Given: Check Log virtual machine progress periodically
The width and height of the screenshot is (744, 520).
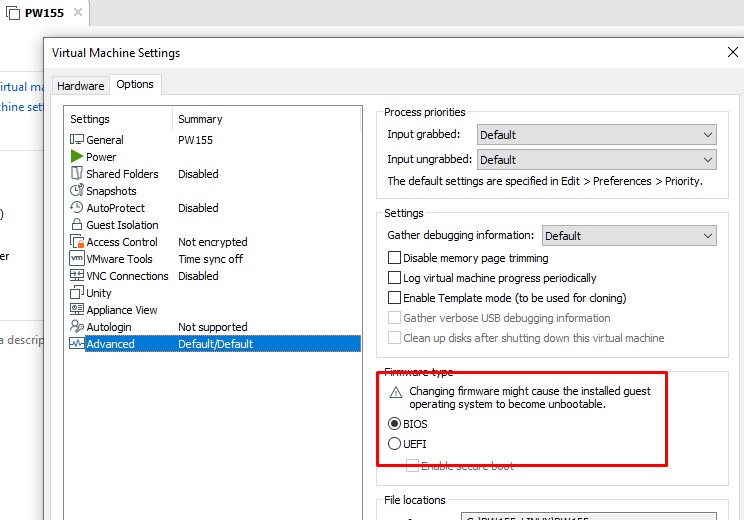Looking at the screenshot, I should pyautogui.click(x=394, y=278).
